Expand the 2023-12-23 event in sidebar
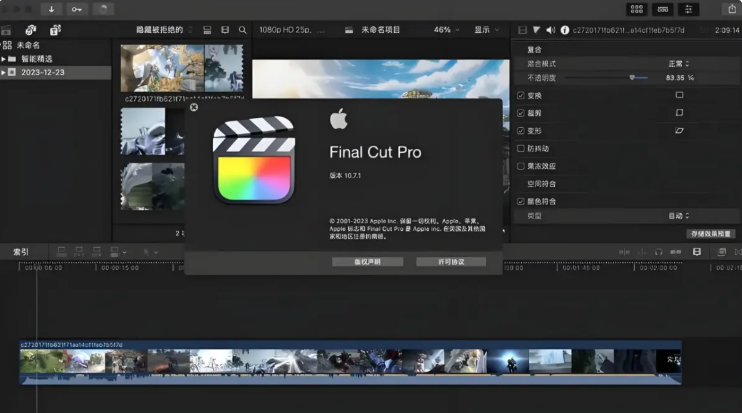 [4, 73]
